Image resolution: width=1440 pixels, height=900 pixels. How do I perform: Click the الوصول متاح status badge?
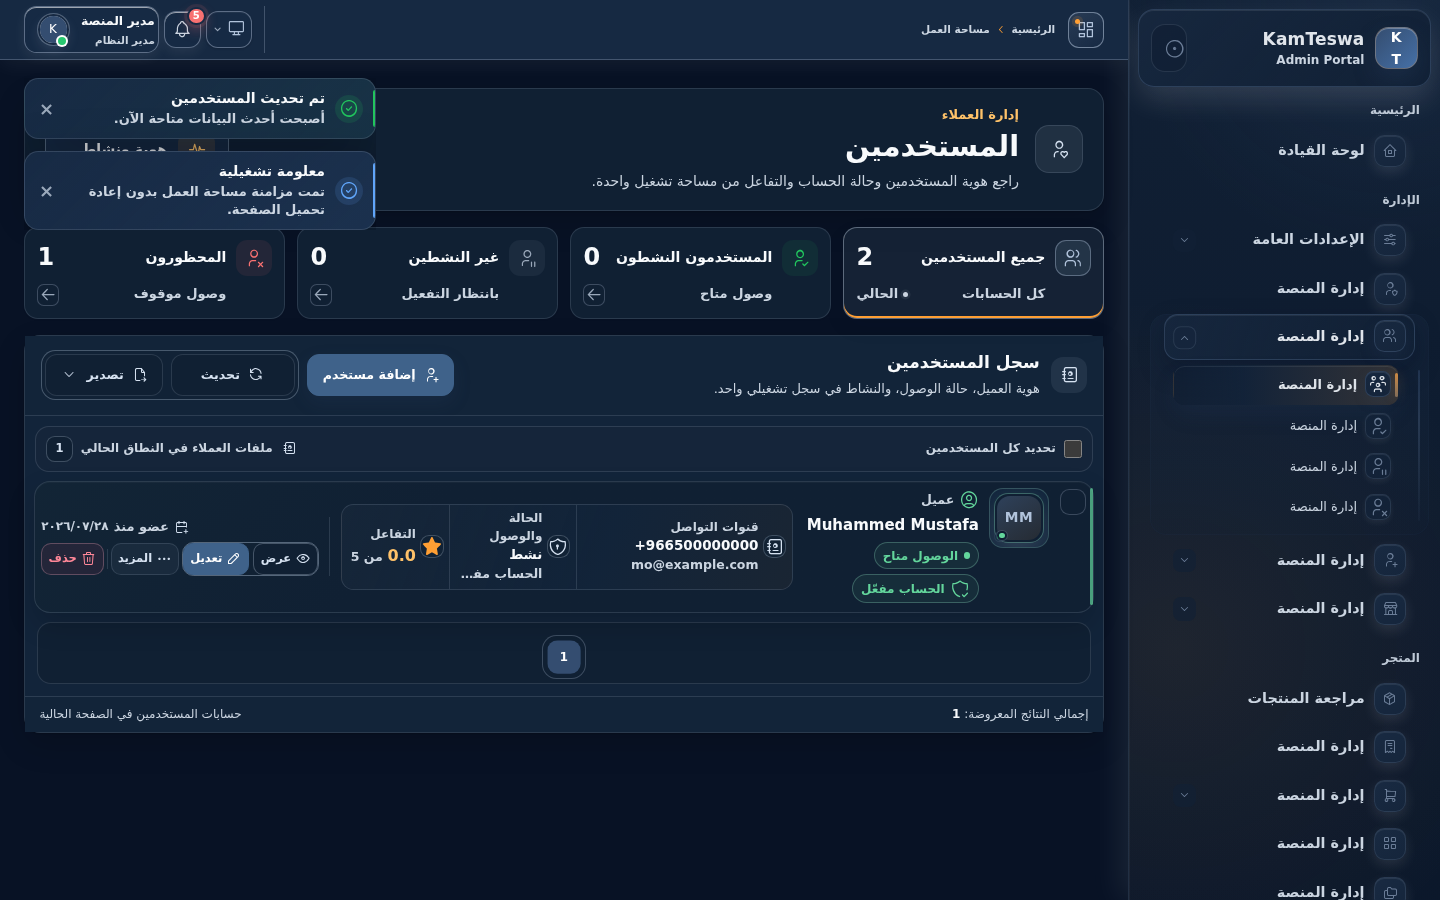pos(926,556)
